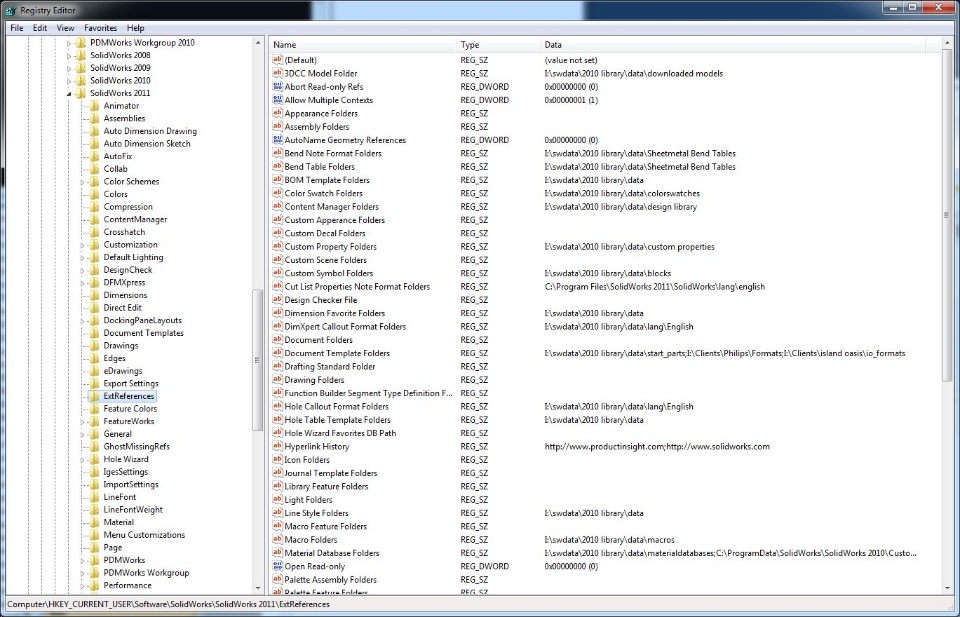Click the DWORD icon beside AutoName Geometry References
The height and width of the screenshot is (617, 960).
pos(277,140)
